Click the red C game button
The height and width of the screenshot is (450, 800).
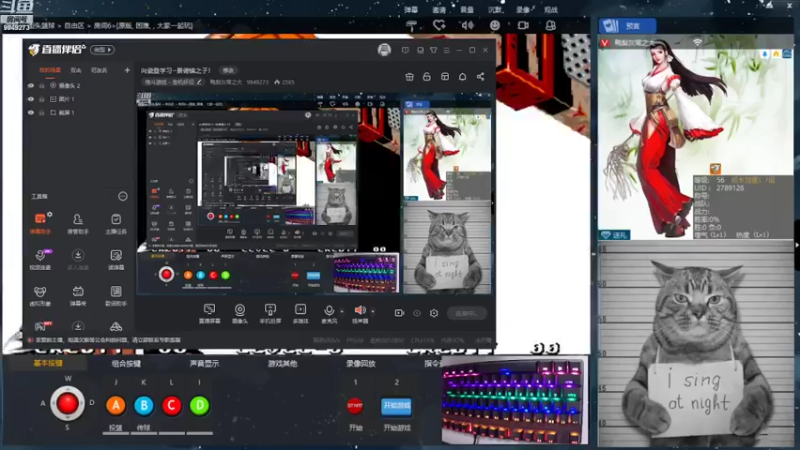tap(171, 405)
